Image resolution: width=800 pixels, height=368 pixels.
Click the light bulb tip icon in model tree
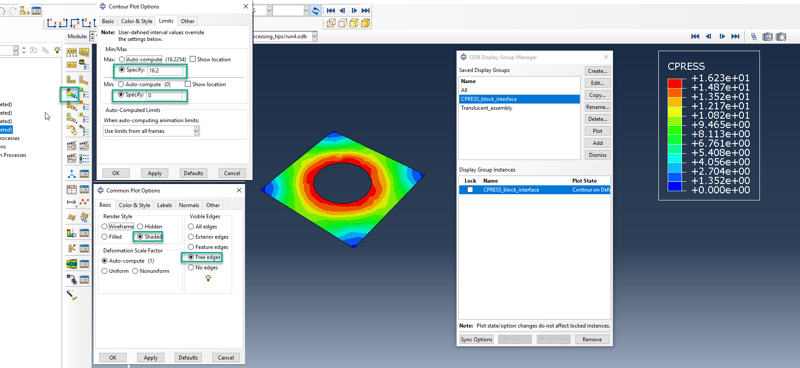pyautogui.click(x=57, y=50)
